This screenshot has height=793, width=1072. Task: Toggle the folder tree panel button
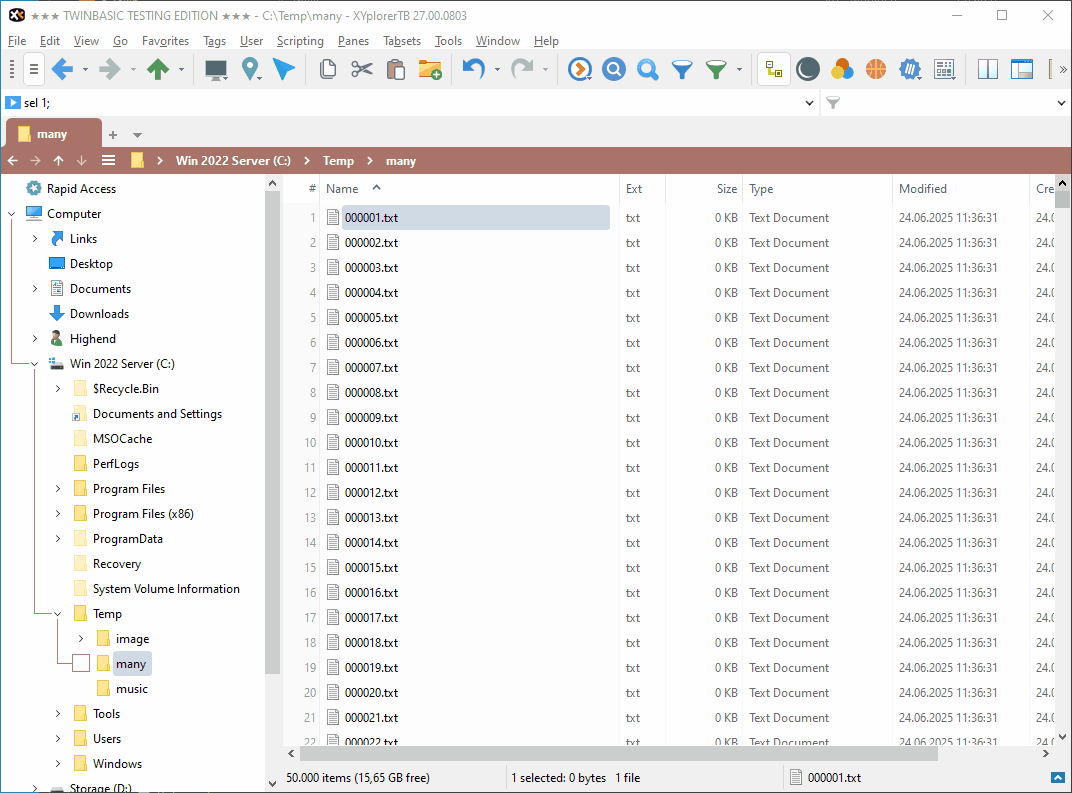(x=772, y=69)
